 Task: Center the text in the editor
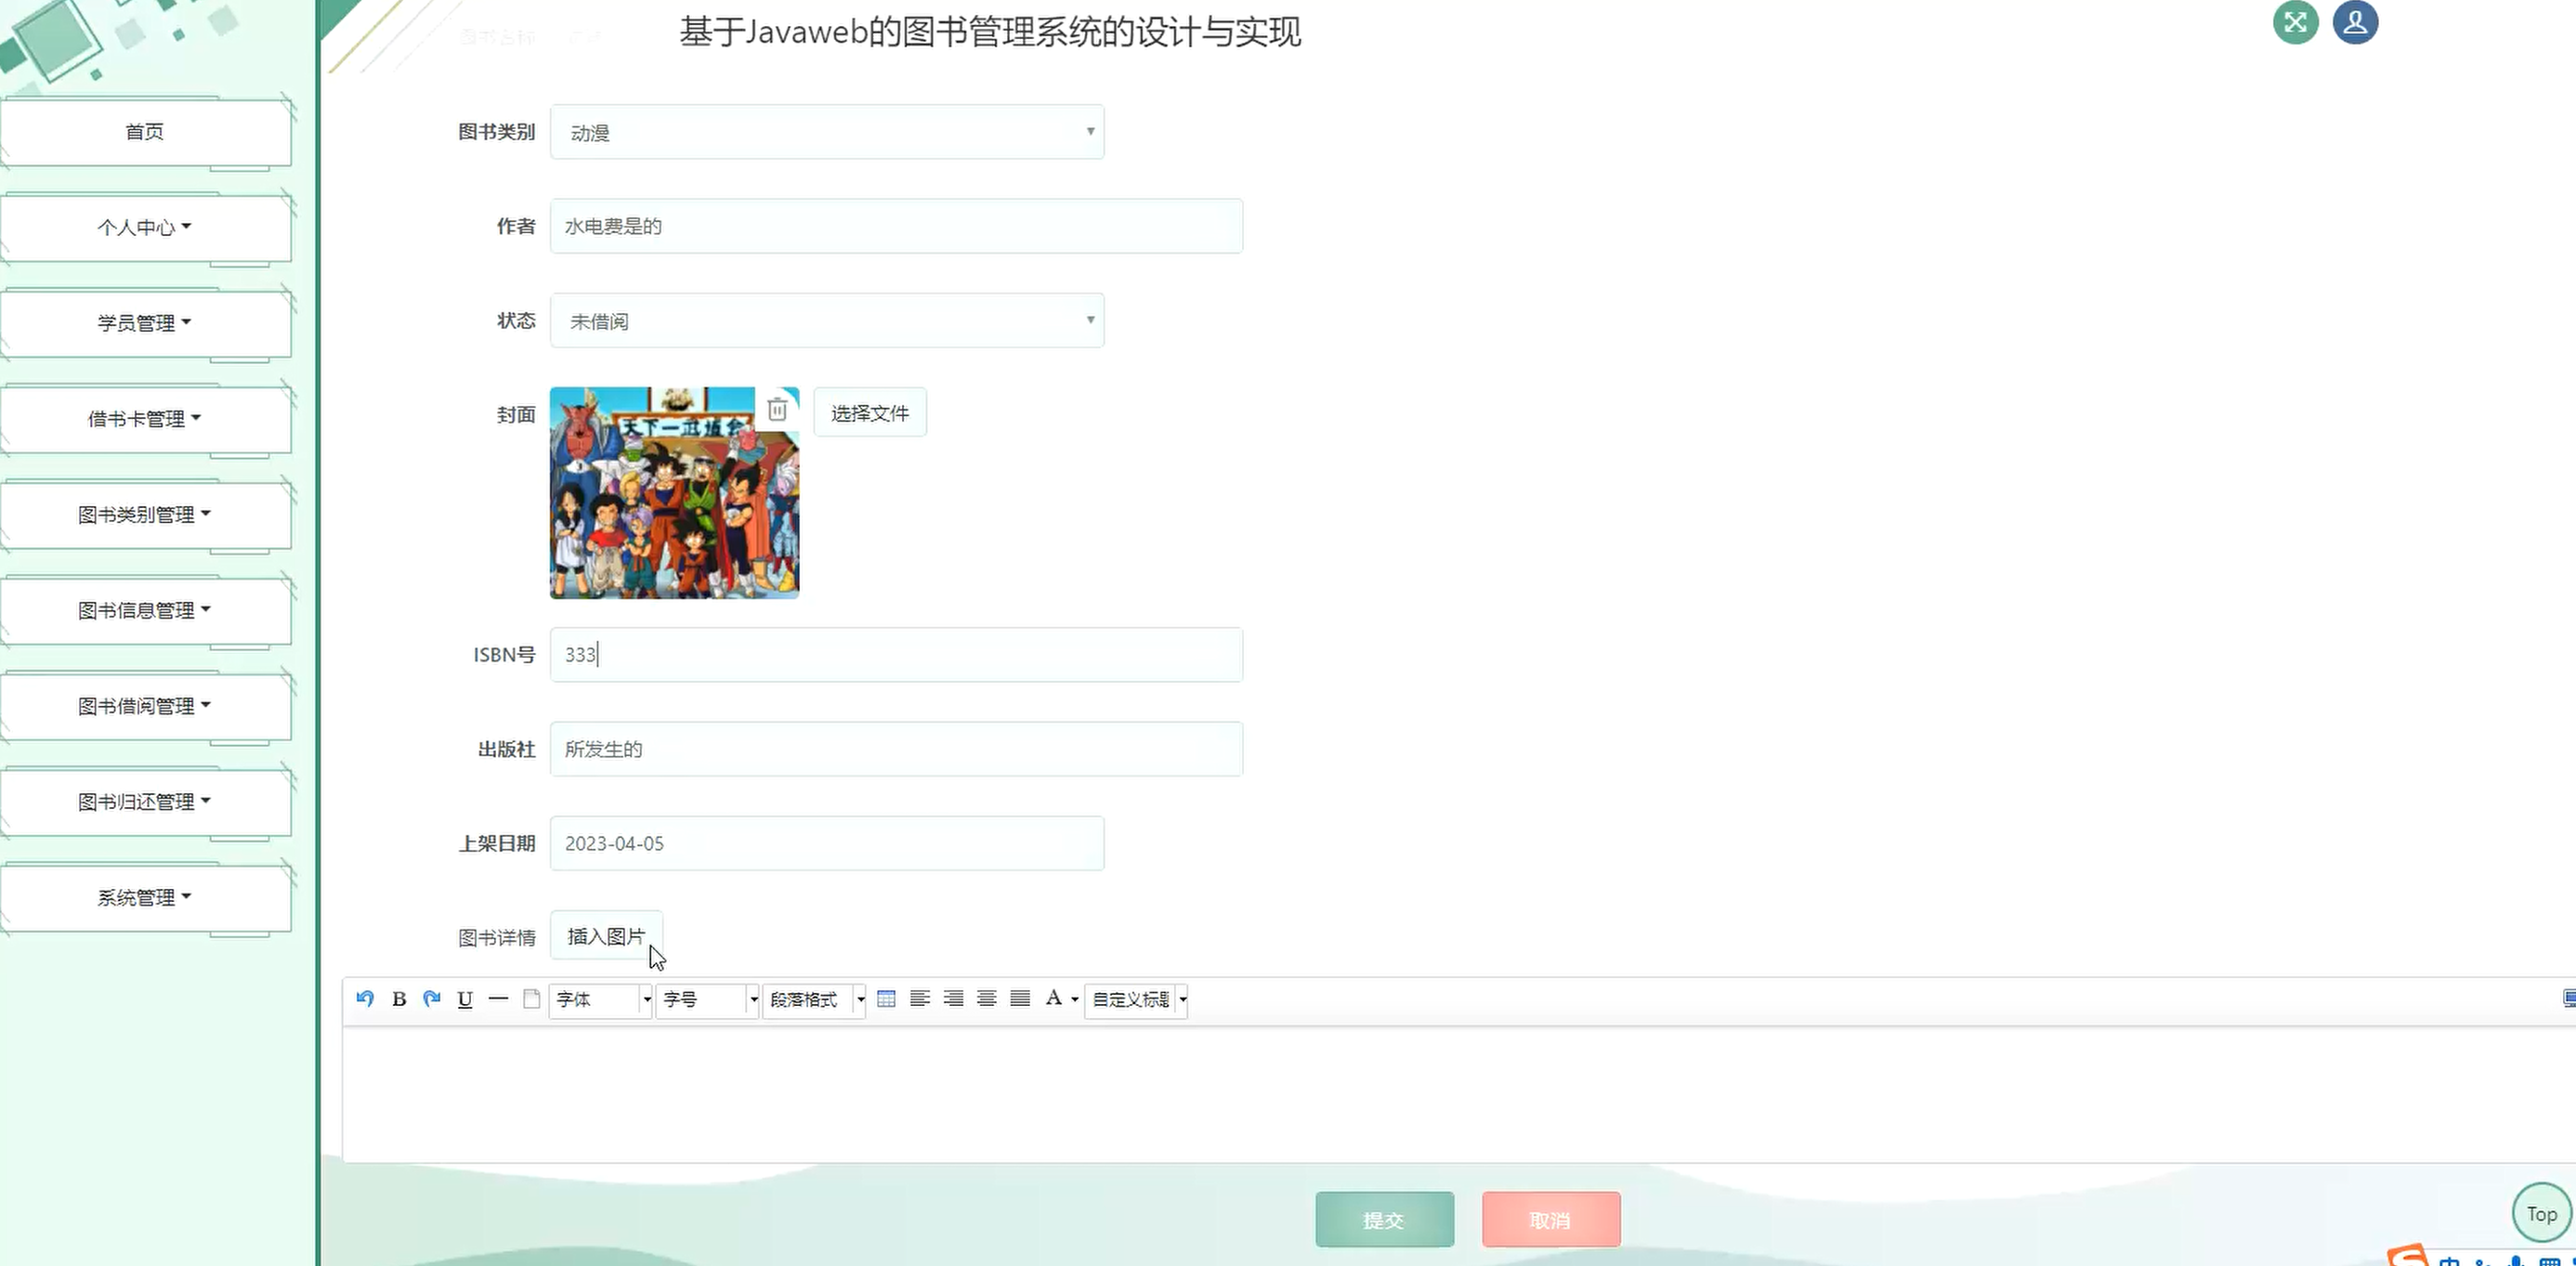987,998
